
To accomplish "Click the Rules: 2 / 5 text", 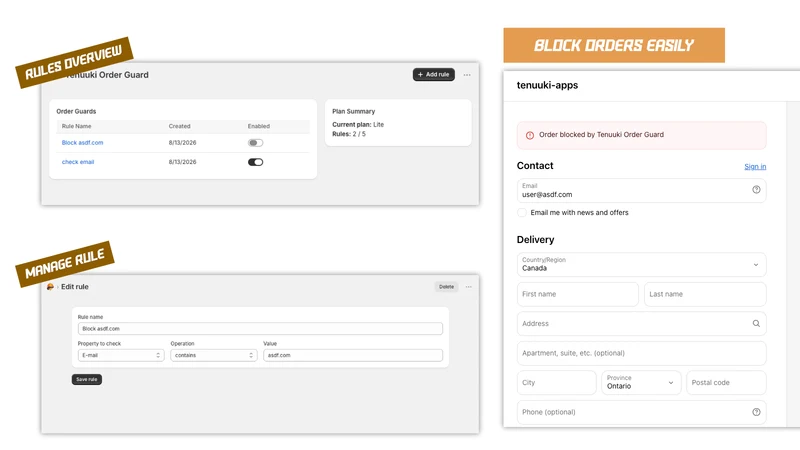I will 349,134.
